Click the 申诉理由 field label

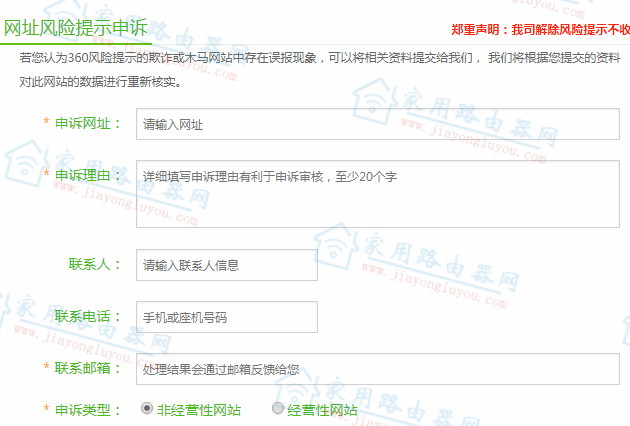coord(88,175)
